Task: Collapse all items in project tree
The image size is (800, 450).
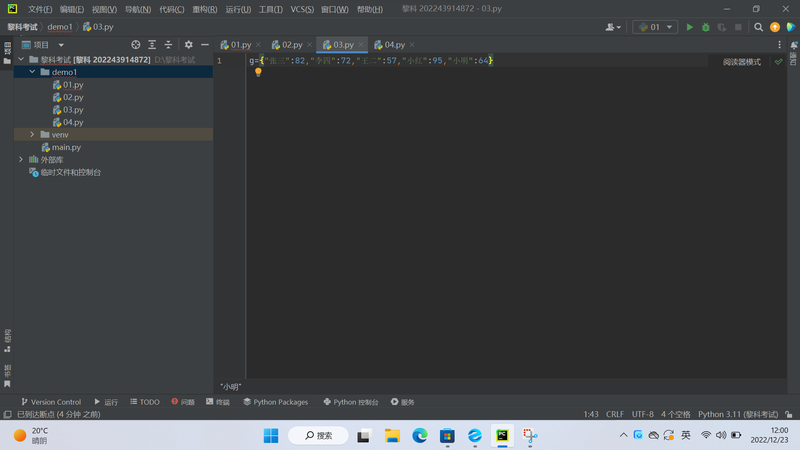Action: tap(168, 45)
